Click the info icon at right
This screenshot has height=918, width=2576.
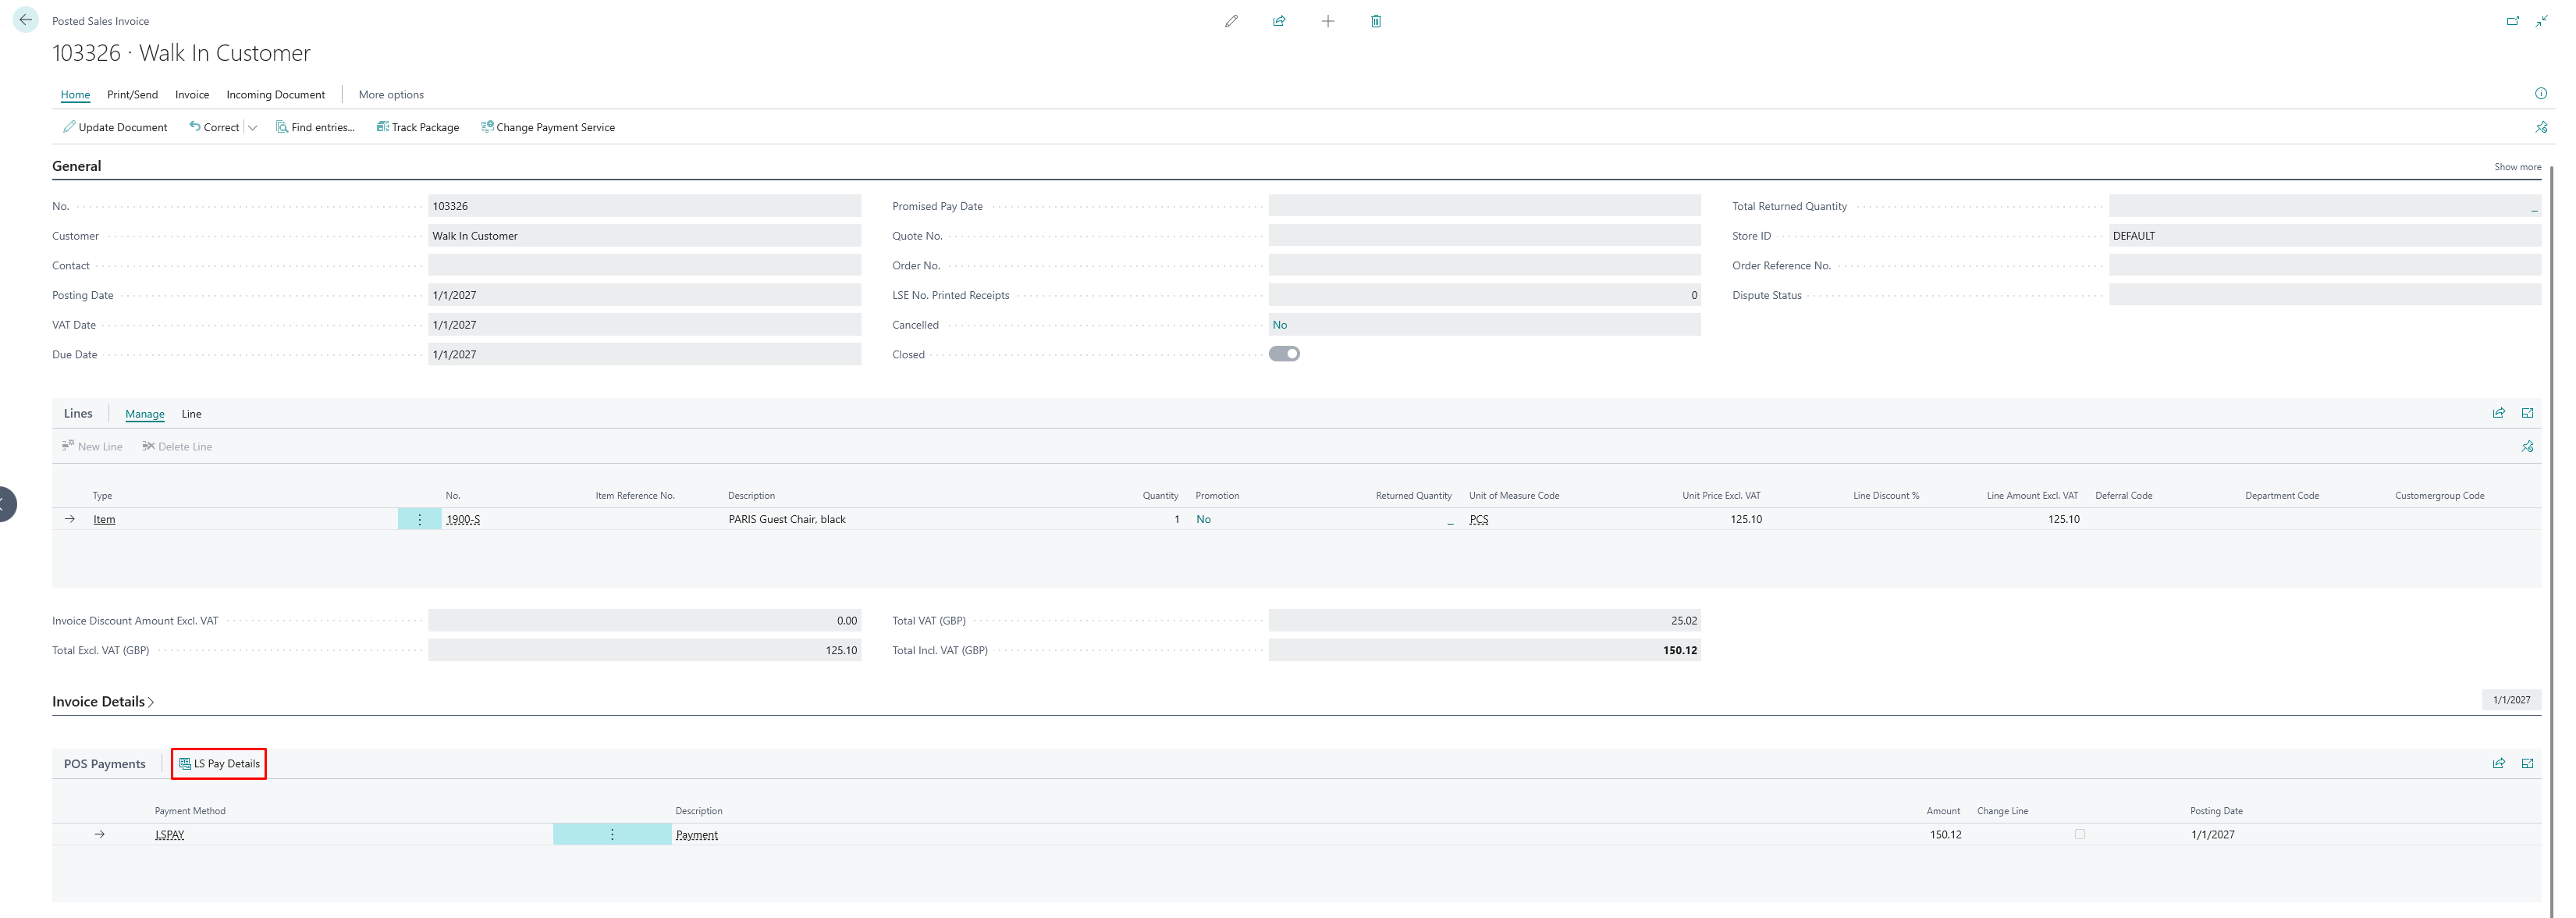(2540, 94)
